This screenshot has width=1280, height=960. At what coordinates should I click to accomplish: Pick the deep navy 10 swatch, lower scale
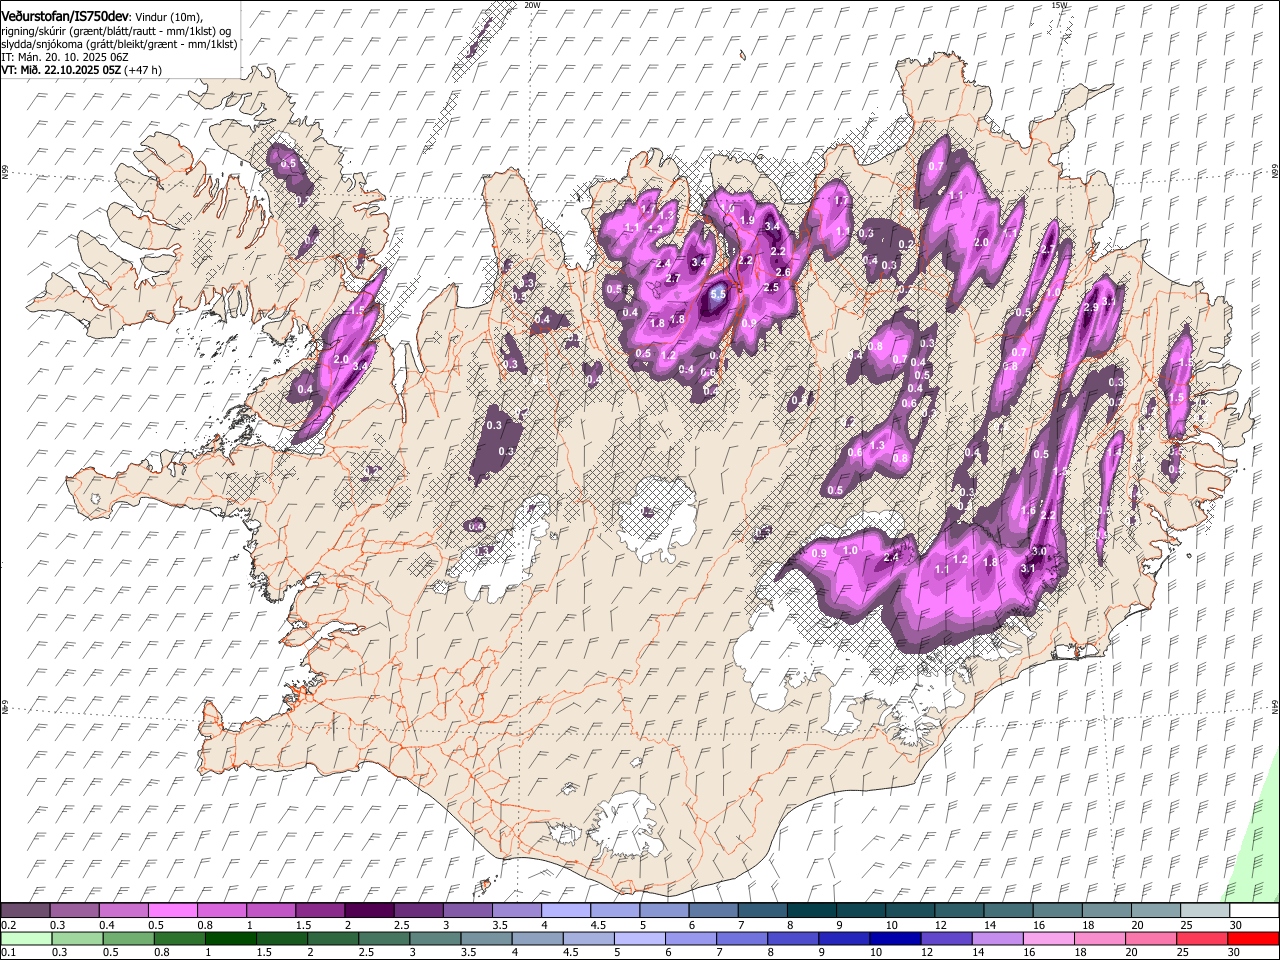pyautogui.click(x=894, y=938)
